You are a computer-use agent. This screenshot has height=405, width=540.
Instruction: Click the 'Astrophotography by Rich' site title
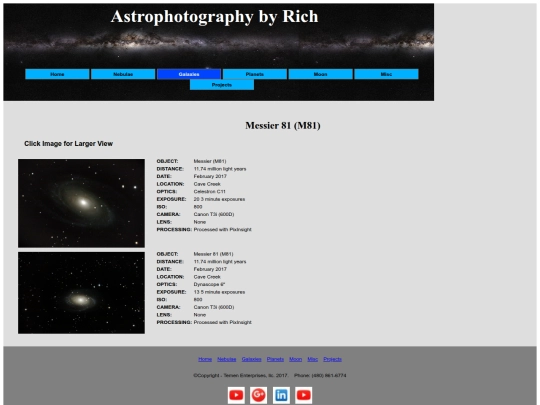pos(215,17)
